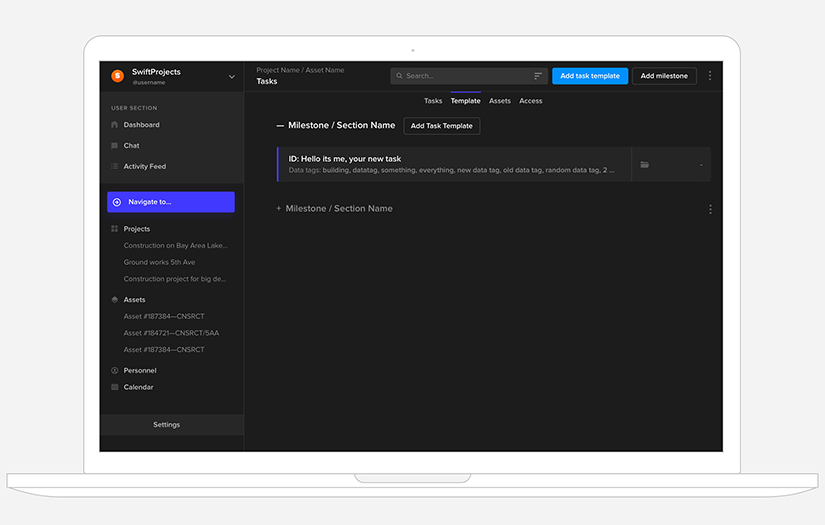Click the outlined Add Task Template button

point(441,126)
